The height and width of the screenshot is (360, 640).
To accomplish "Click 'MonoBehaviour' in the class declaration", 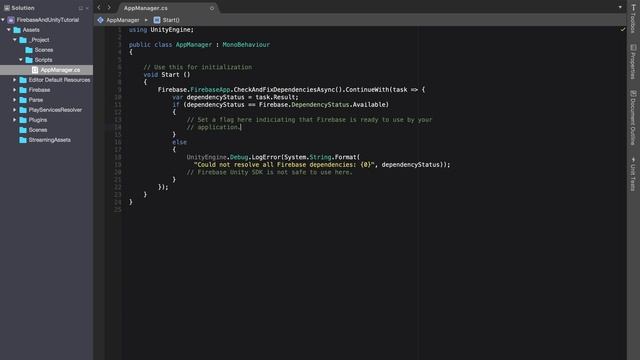I will pos(246,44).
